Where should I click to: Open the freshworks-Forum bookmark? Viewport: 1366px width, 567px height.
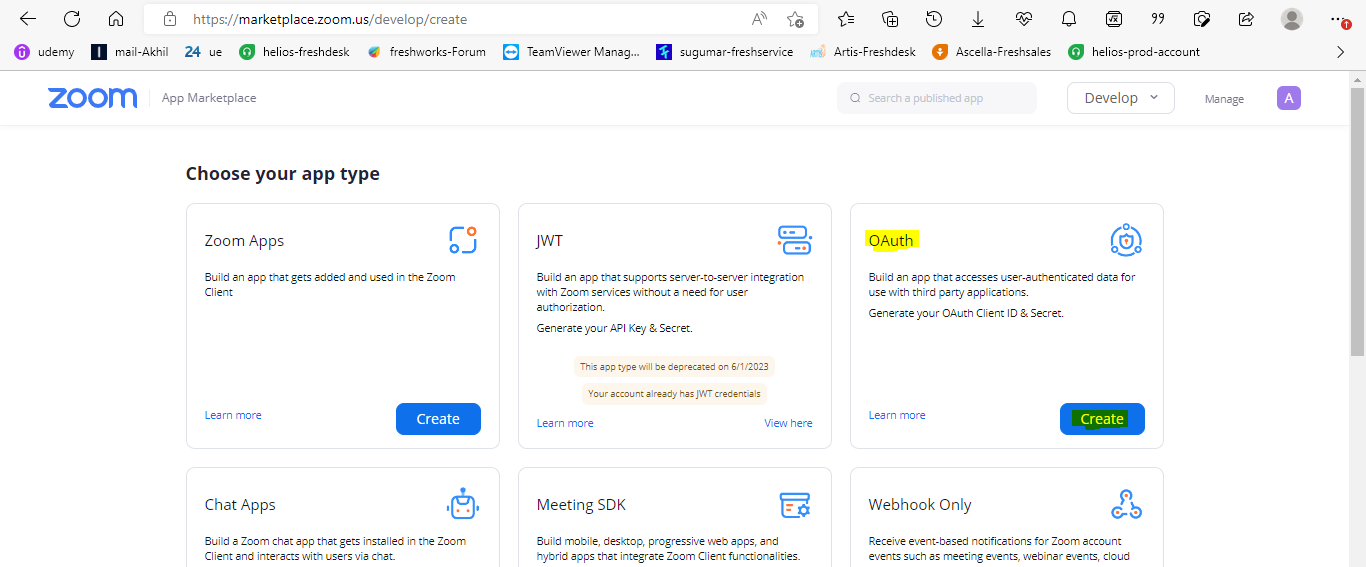(426, 52)
